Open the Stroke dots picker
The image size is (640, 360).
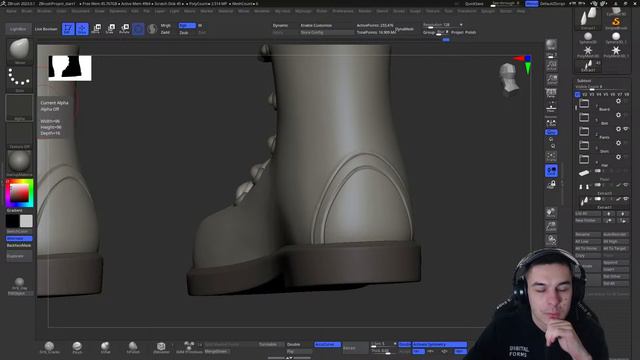(x=19, y=79)
